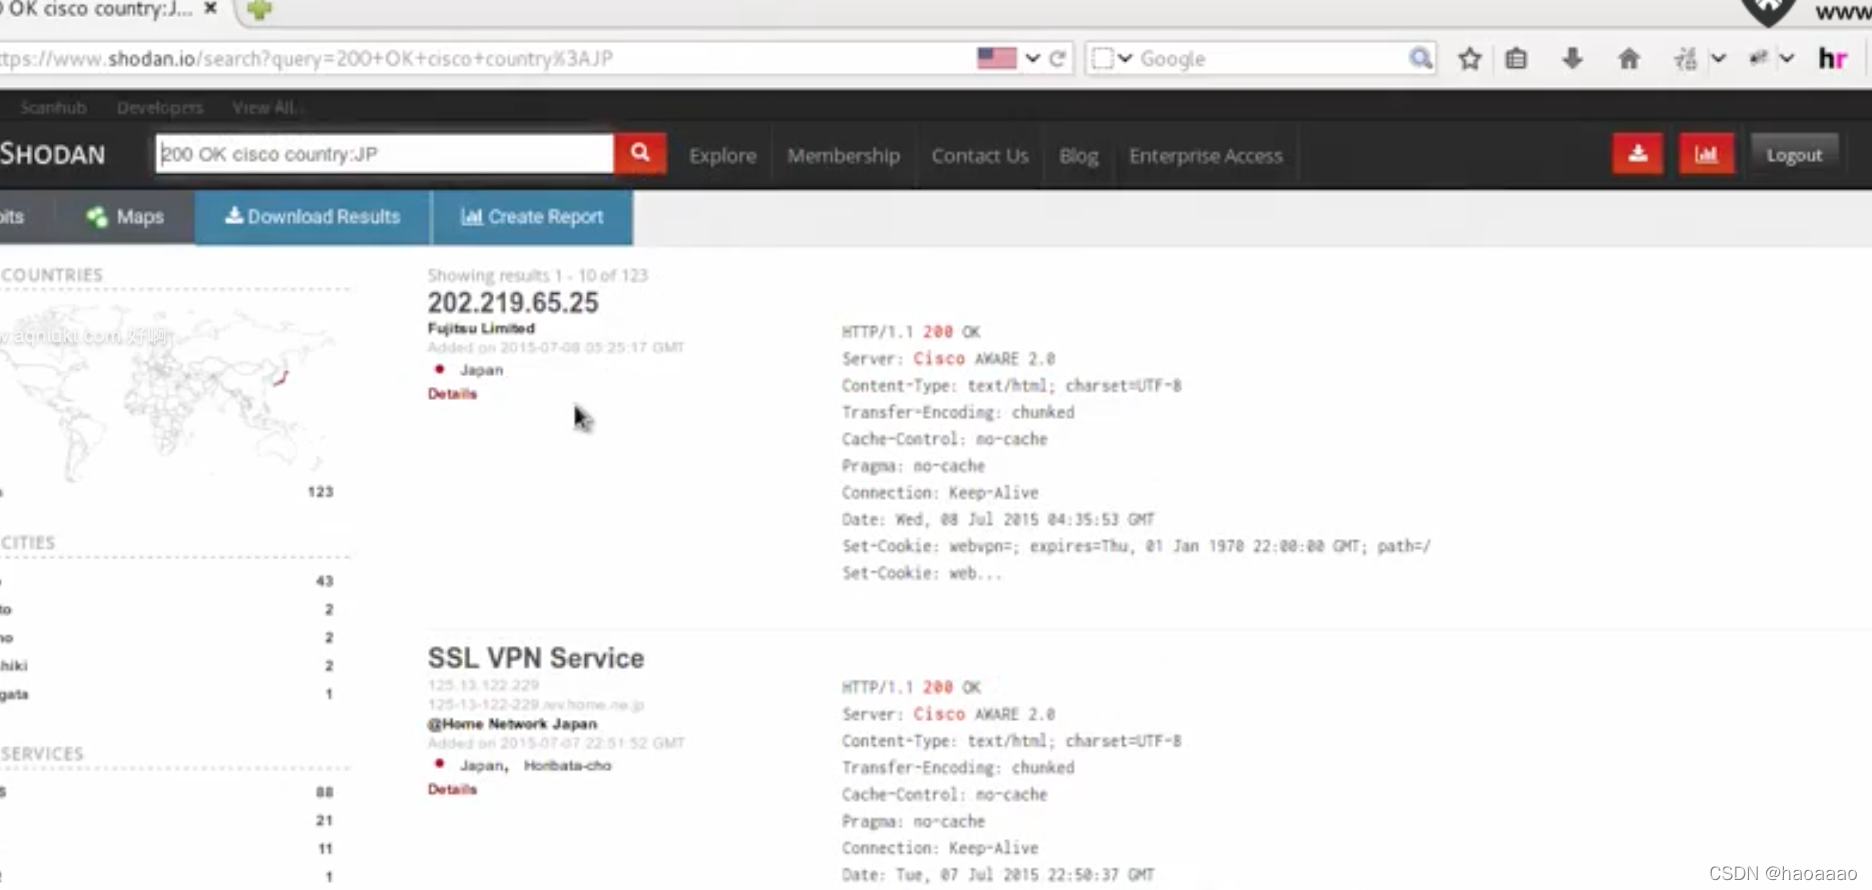Image resolution: width=1872 pixels, height=890 pixels.
Task: Run the search with the red magnifier button
Action: click(640, 154)
